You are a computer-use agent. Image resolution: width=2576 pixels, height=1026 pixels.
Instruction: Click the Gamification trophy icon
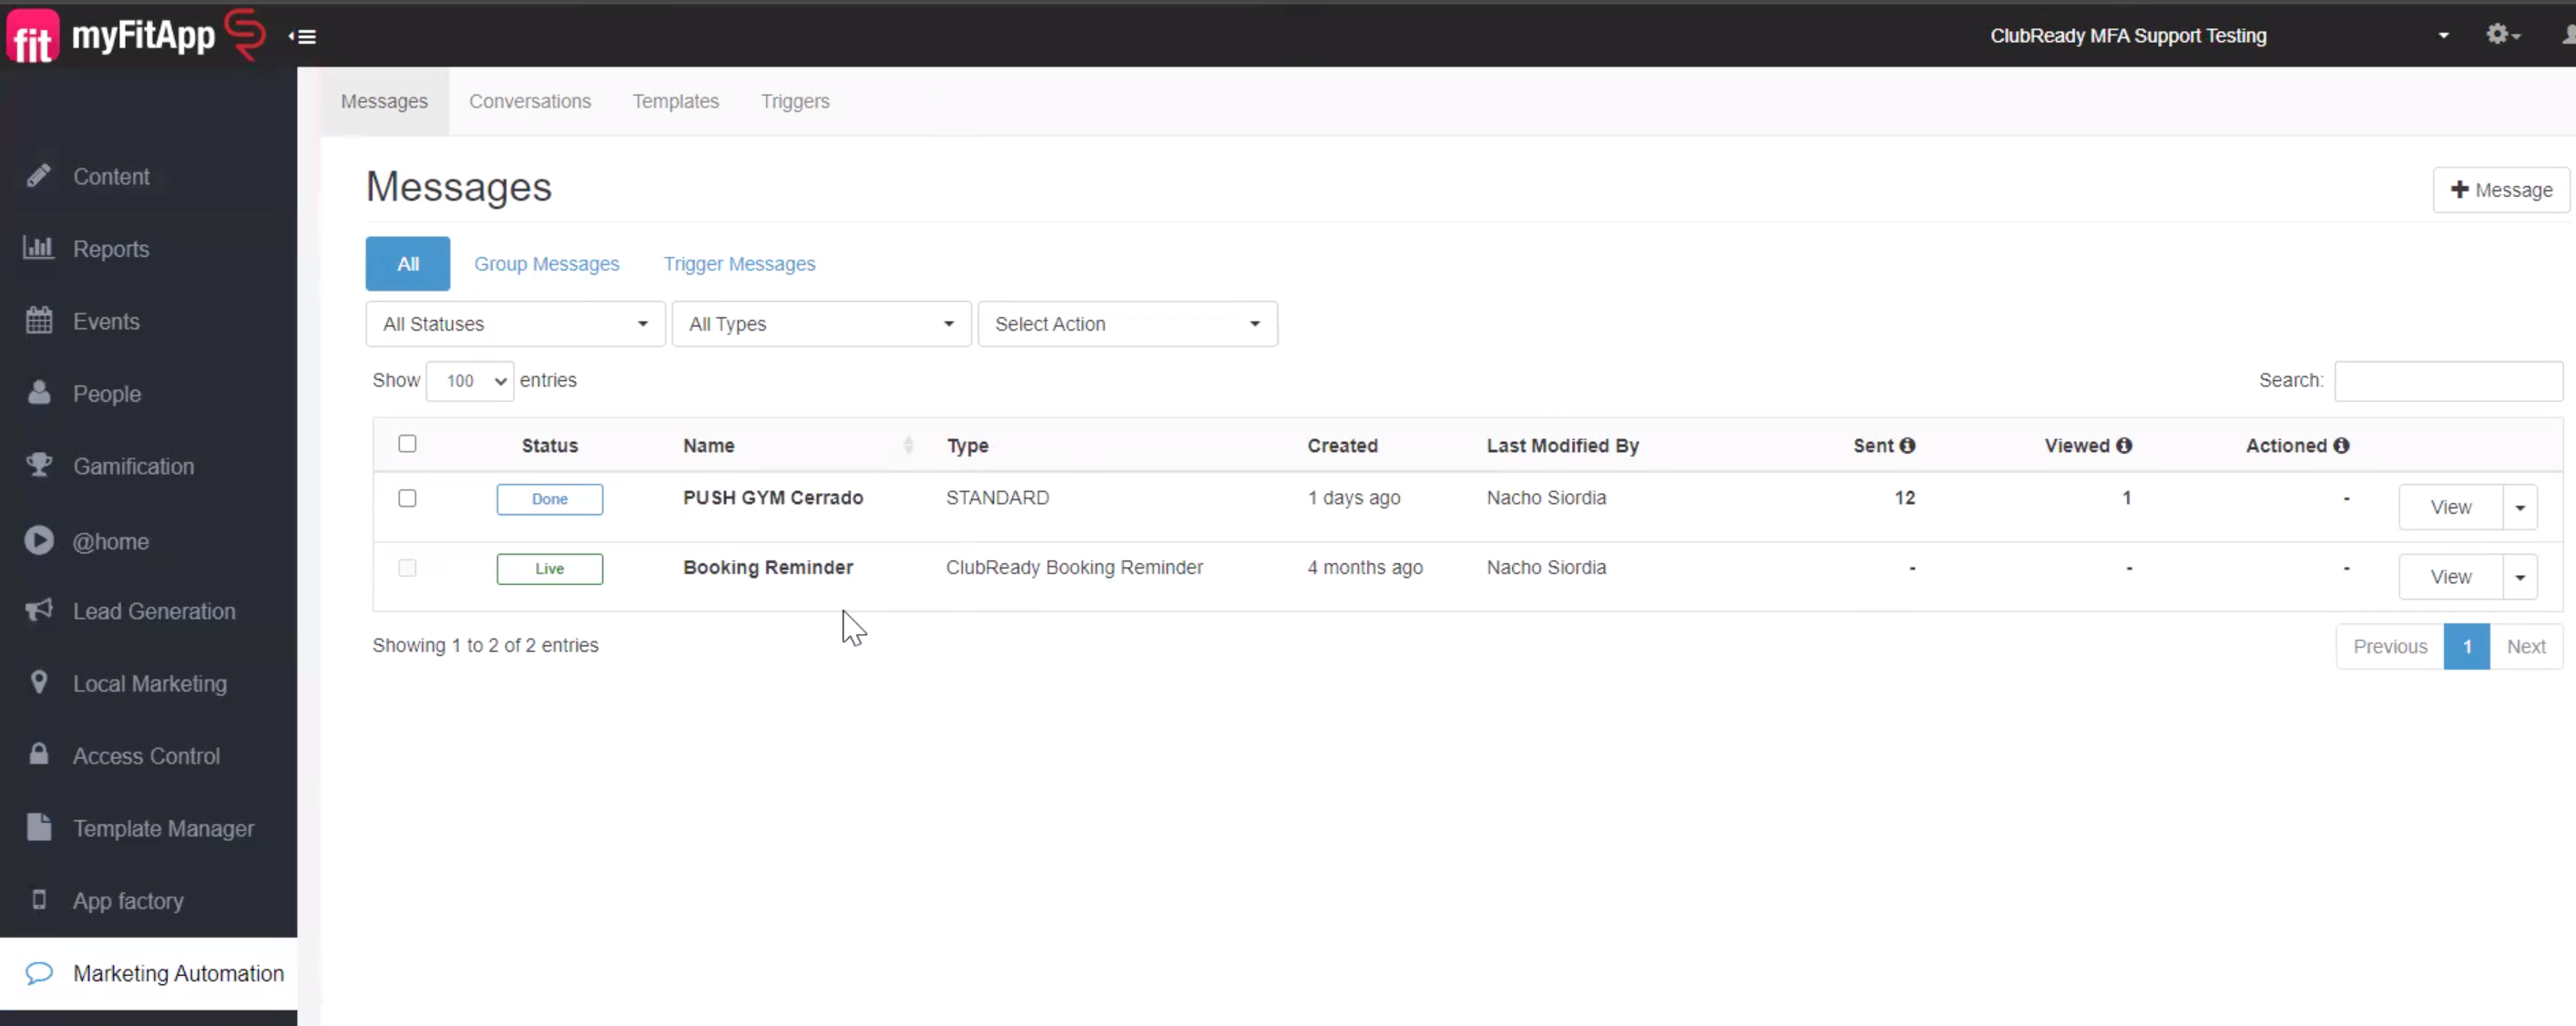[38, 465]
